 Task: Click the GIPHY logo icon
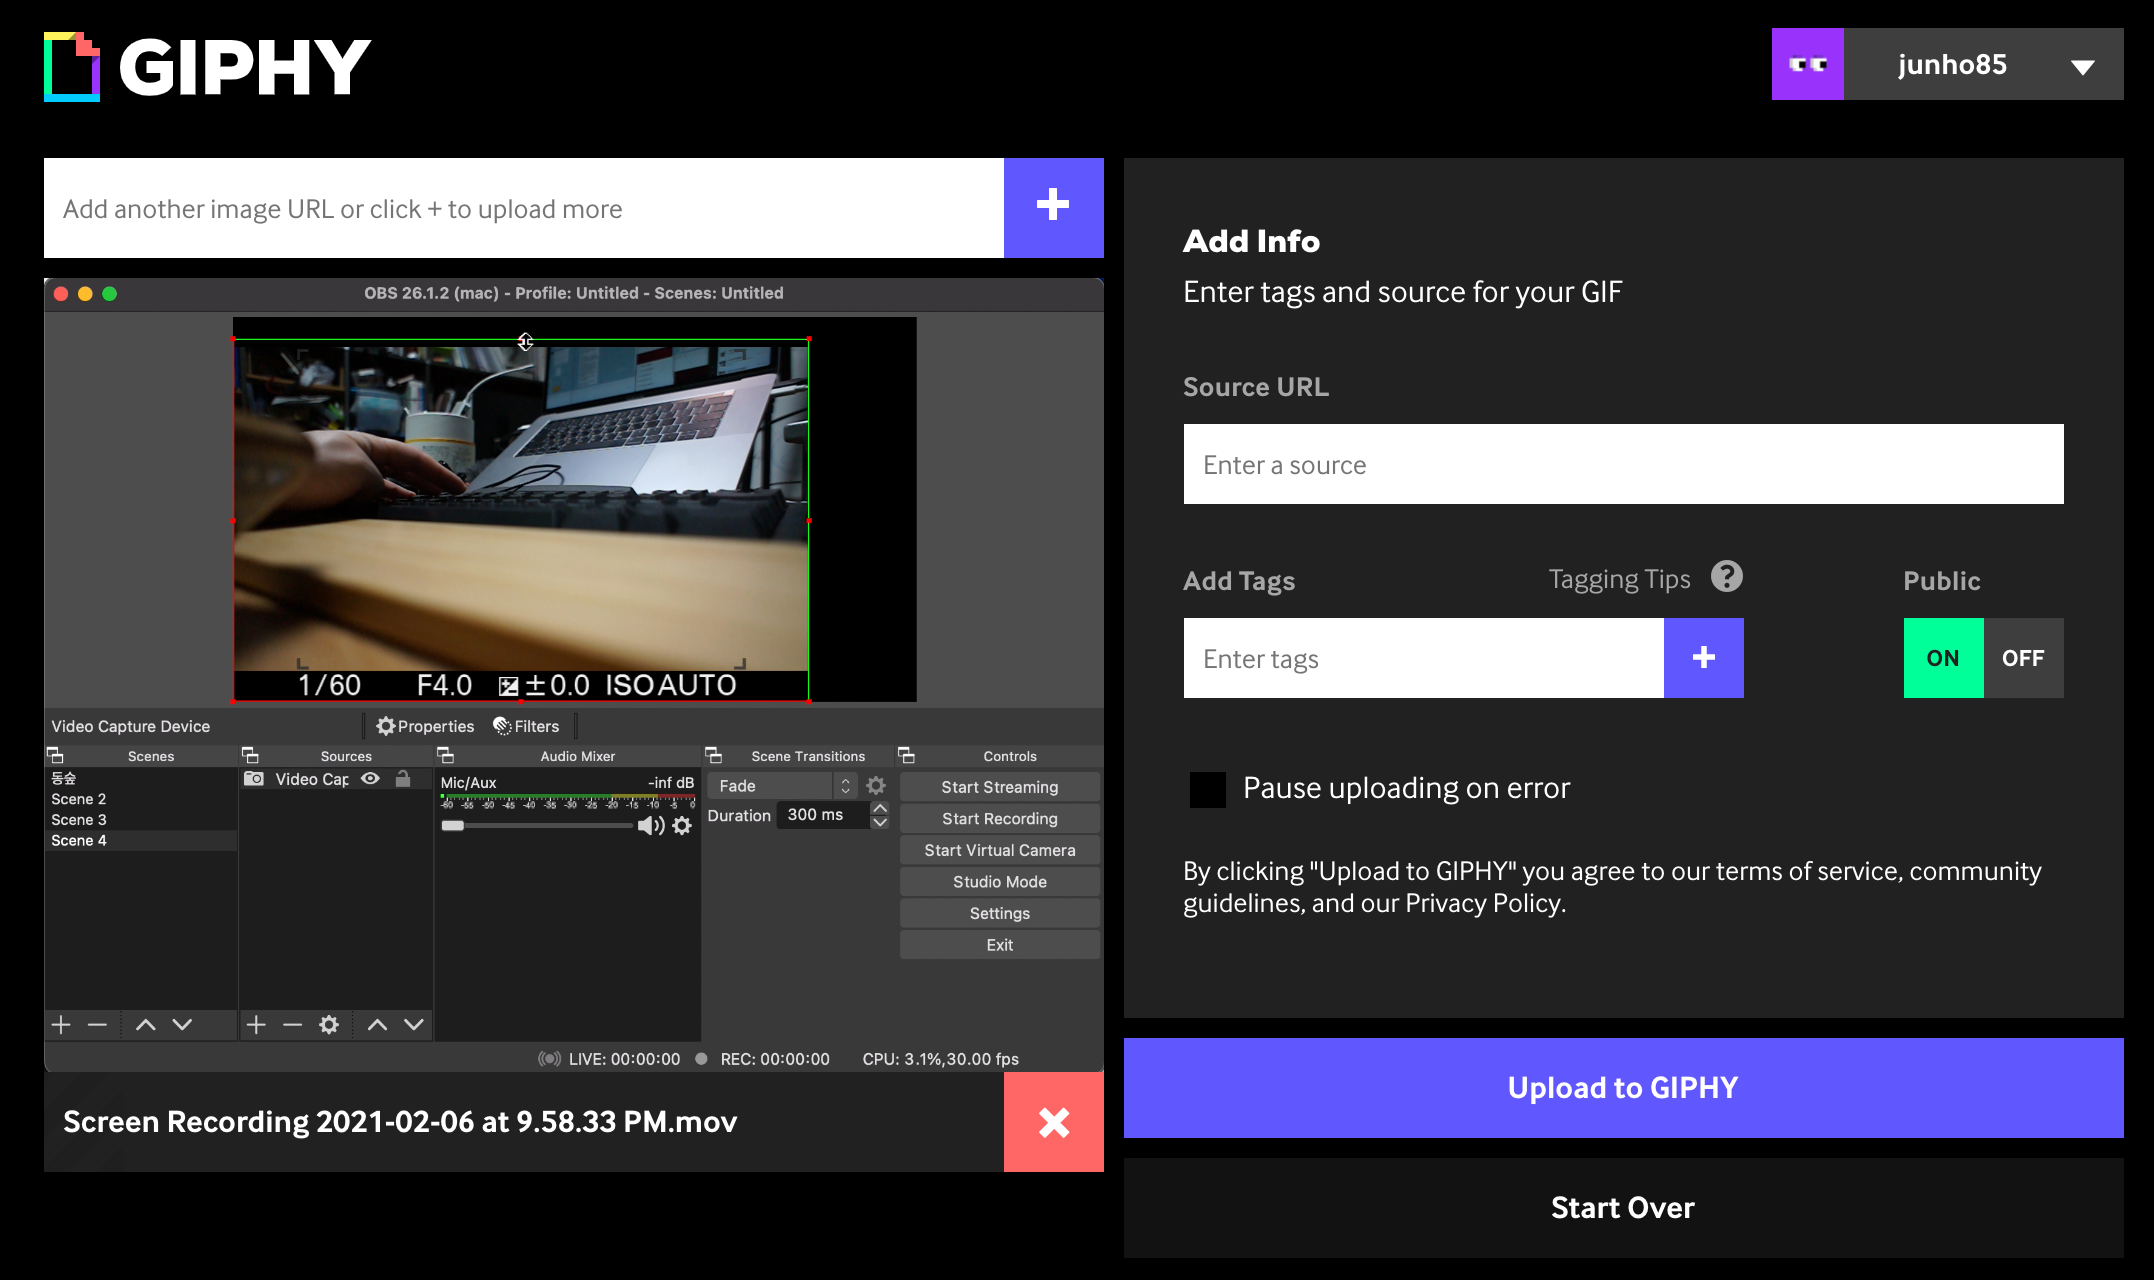tap(72, 67)
